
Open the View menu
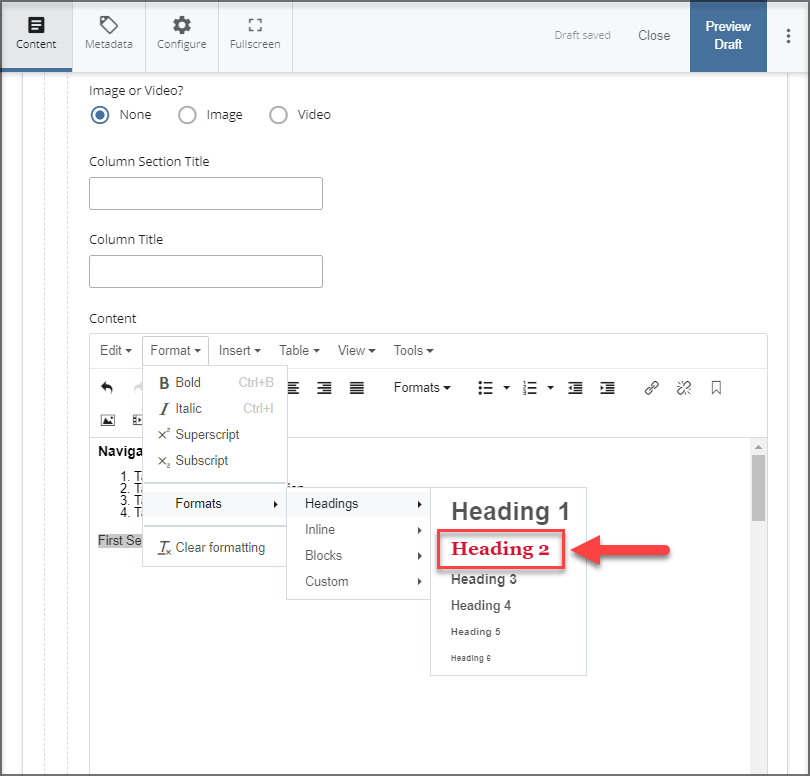click(356, 350)
